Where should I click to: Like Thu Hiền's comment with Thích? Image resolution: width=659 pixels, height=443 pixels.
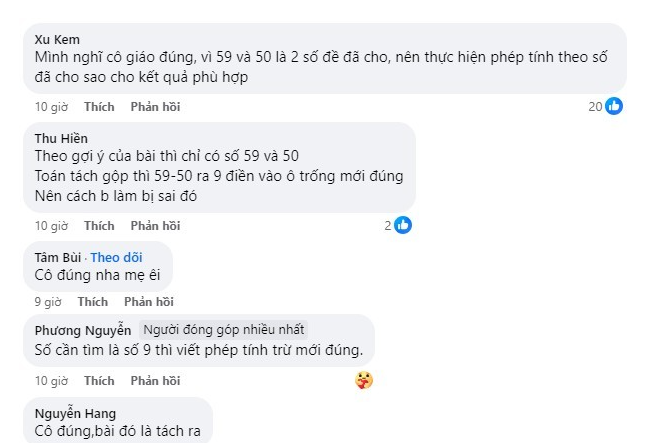click(x=99, y=226)
